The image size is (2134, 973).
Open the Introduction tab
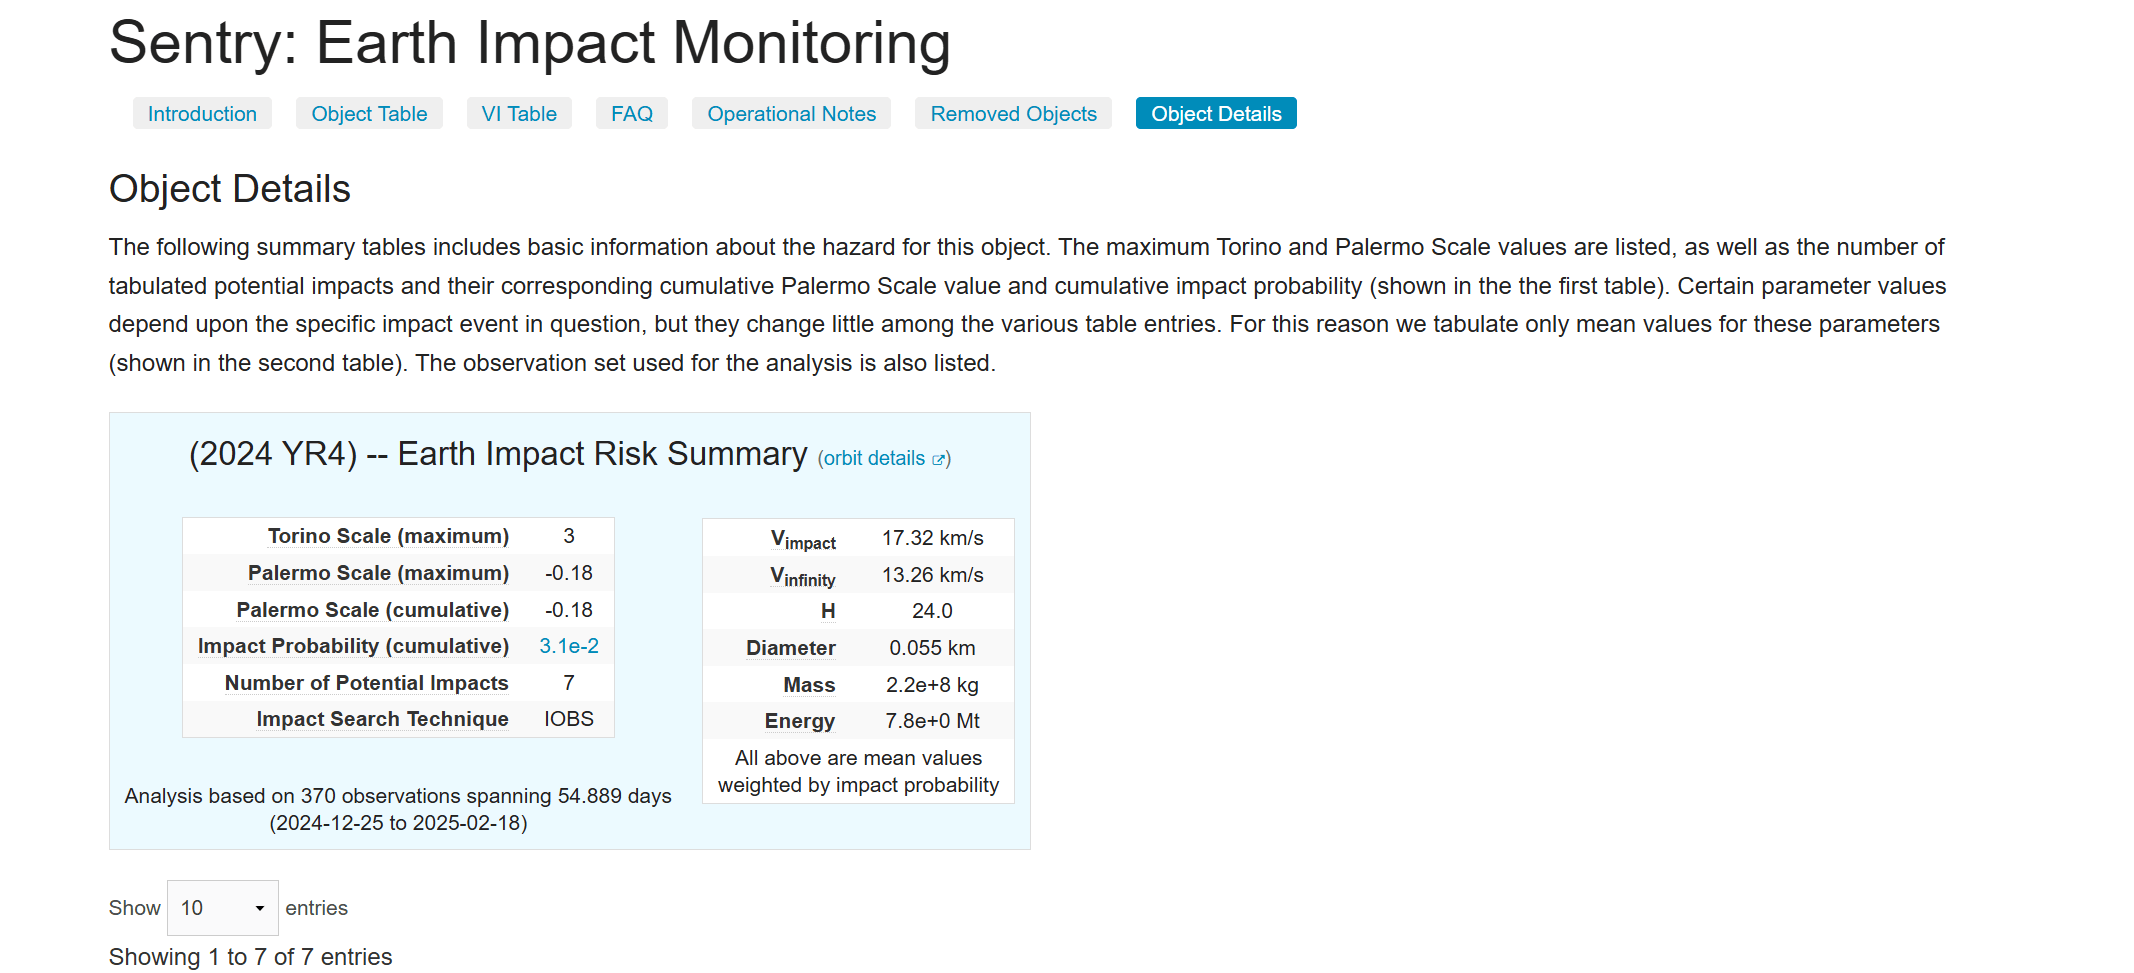[x=202, y=114]
